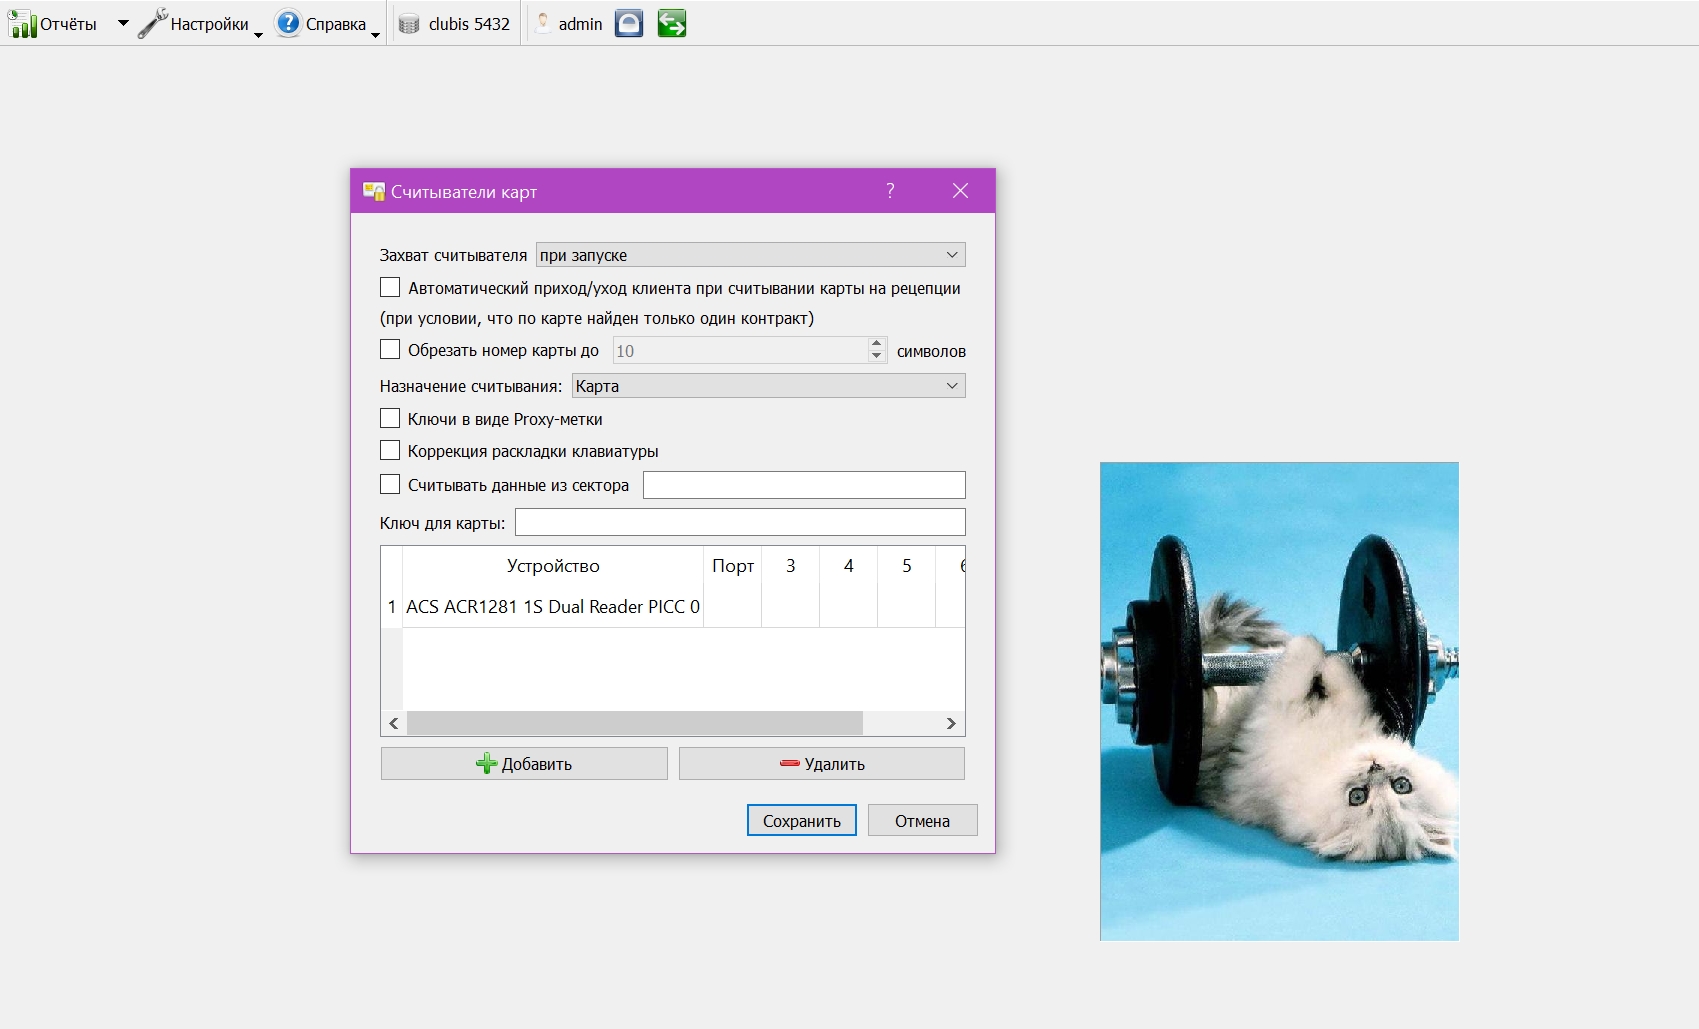Click the Ключ для карты input field
This screenshot has width=1699, height=1029.
740,522
